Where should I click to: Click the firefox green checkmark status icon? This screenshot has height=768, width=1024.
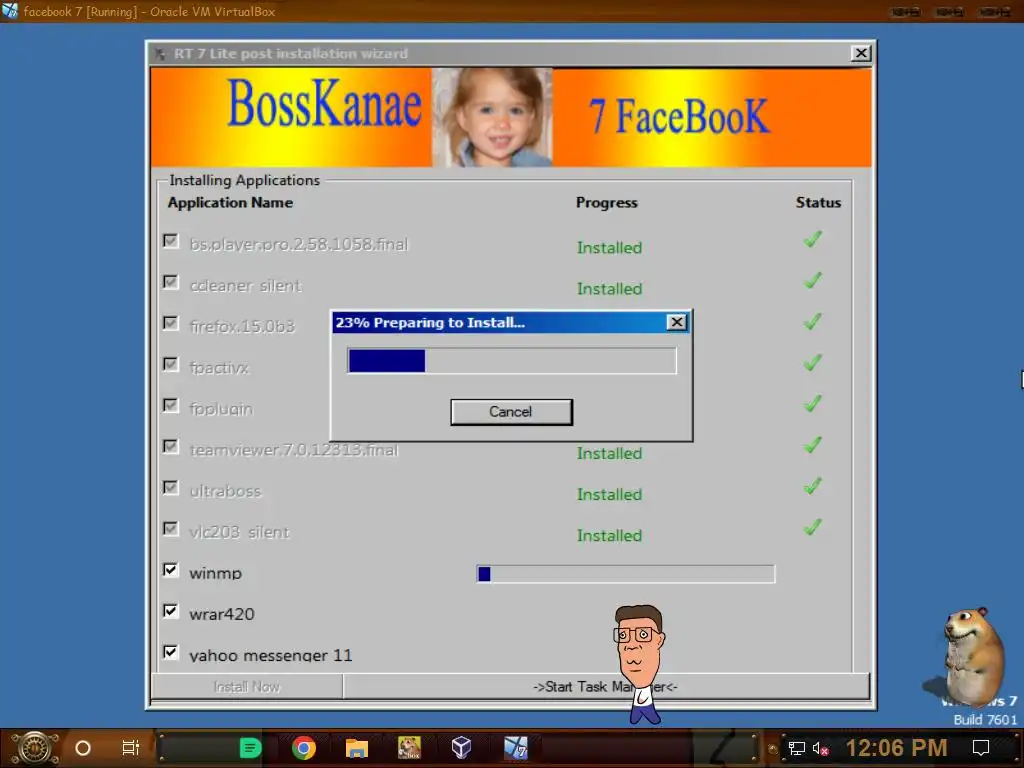point(812,322)
